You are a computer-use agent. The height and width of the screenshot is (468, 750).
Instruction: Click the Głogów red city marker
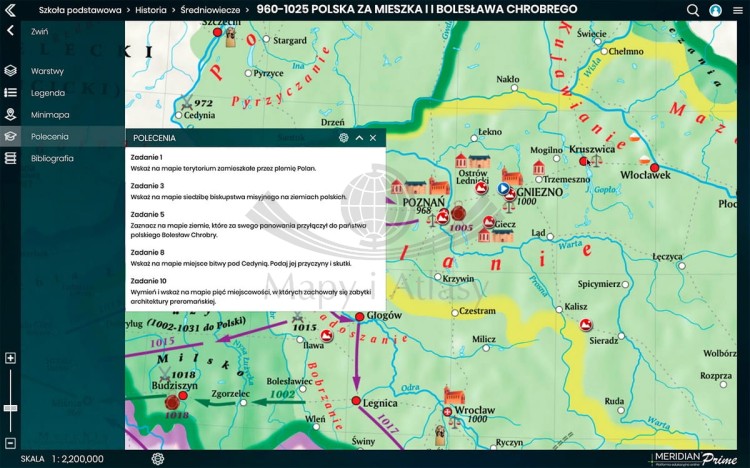pyautogui.click(x=360, y=316)
